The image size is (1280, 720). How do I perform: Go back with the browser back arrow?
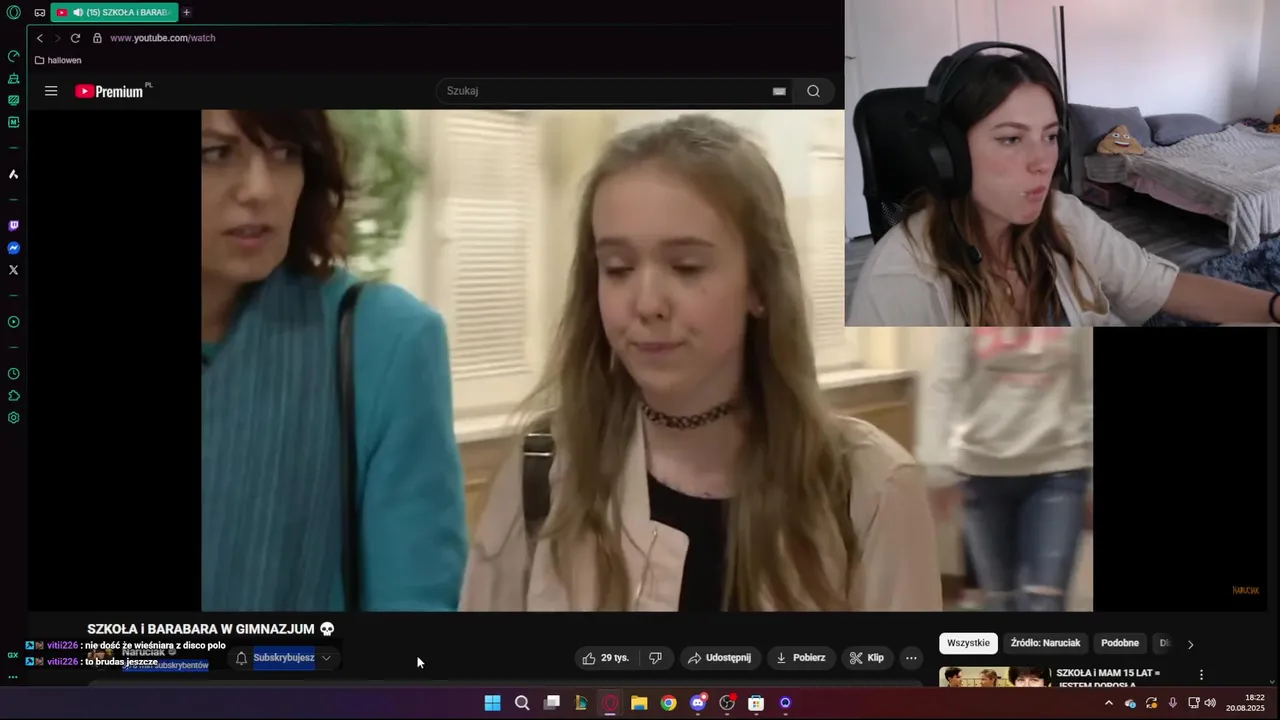coord(40,38)
